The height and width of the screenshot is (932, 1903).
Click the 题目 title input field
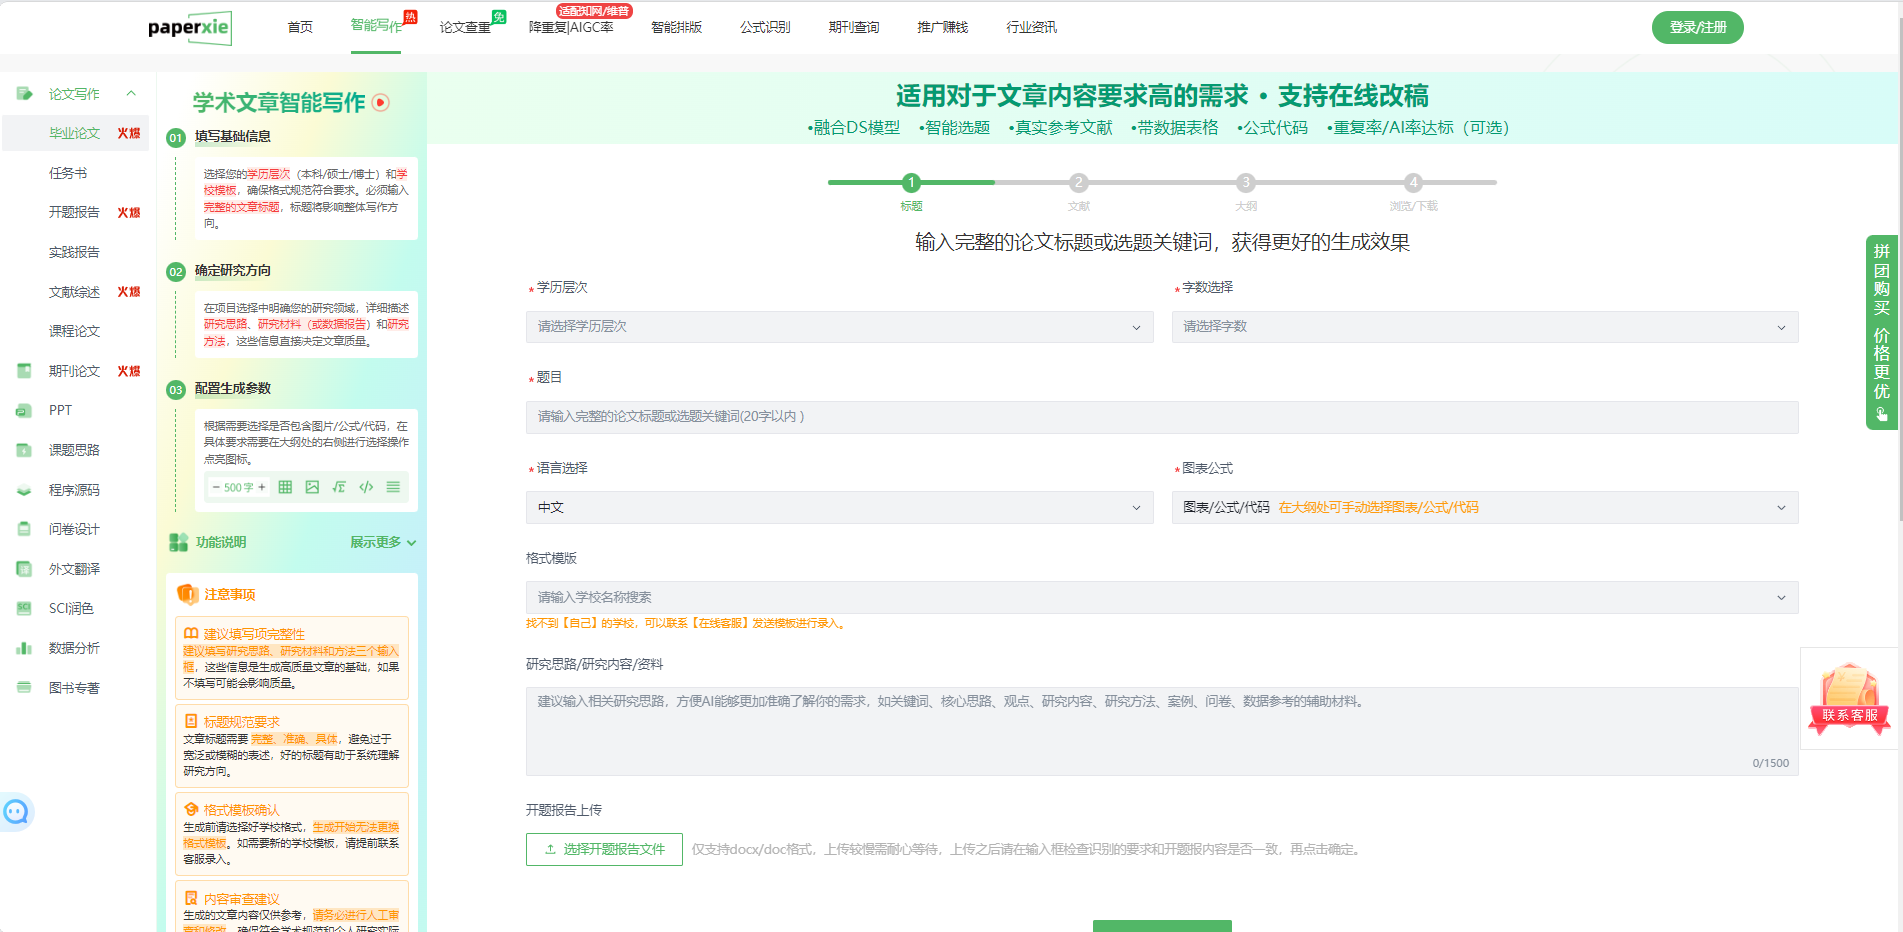tap(1161, 417)
